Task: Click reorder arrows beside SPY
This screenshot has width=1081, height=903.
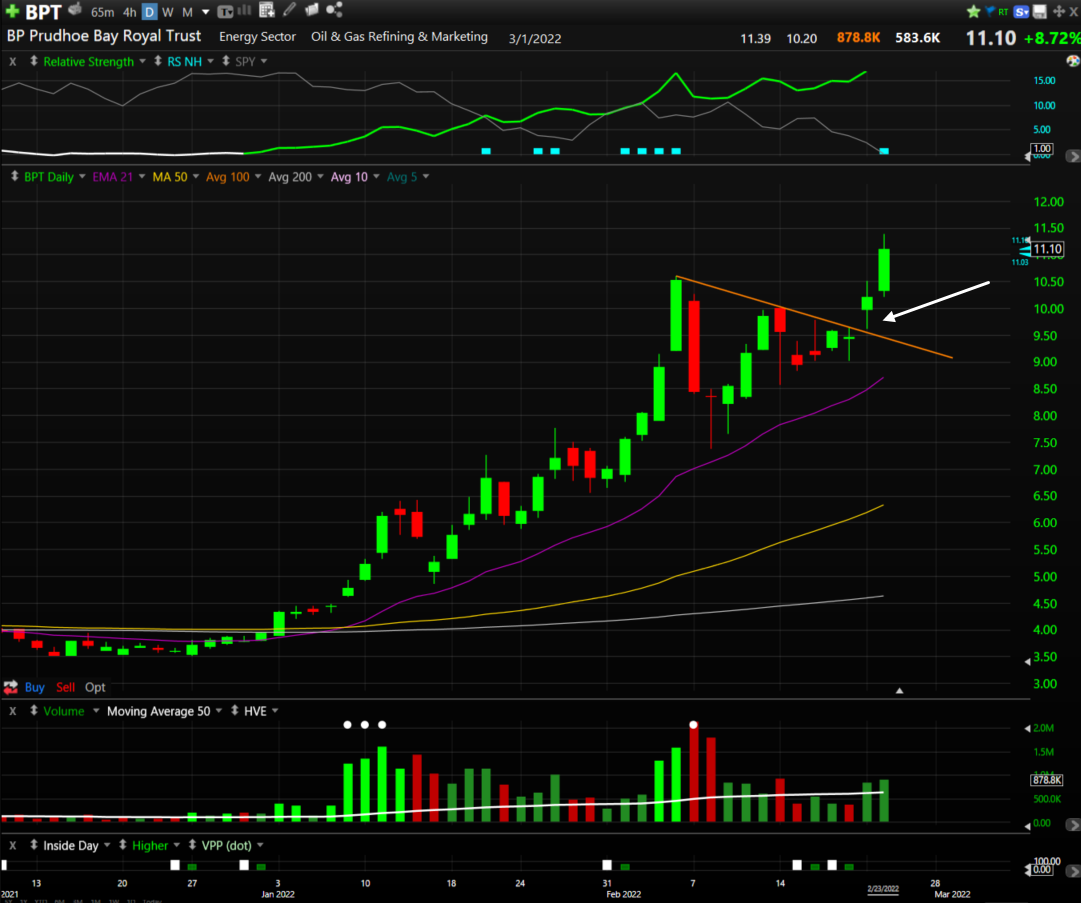Action: (225, 61)
